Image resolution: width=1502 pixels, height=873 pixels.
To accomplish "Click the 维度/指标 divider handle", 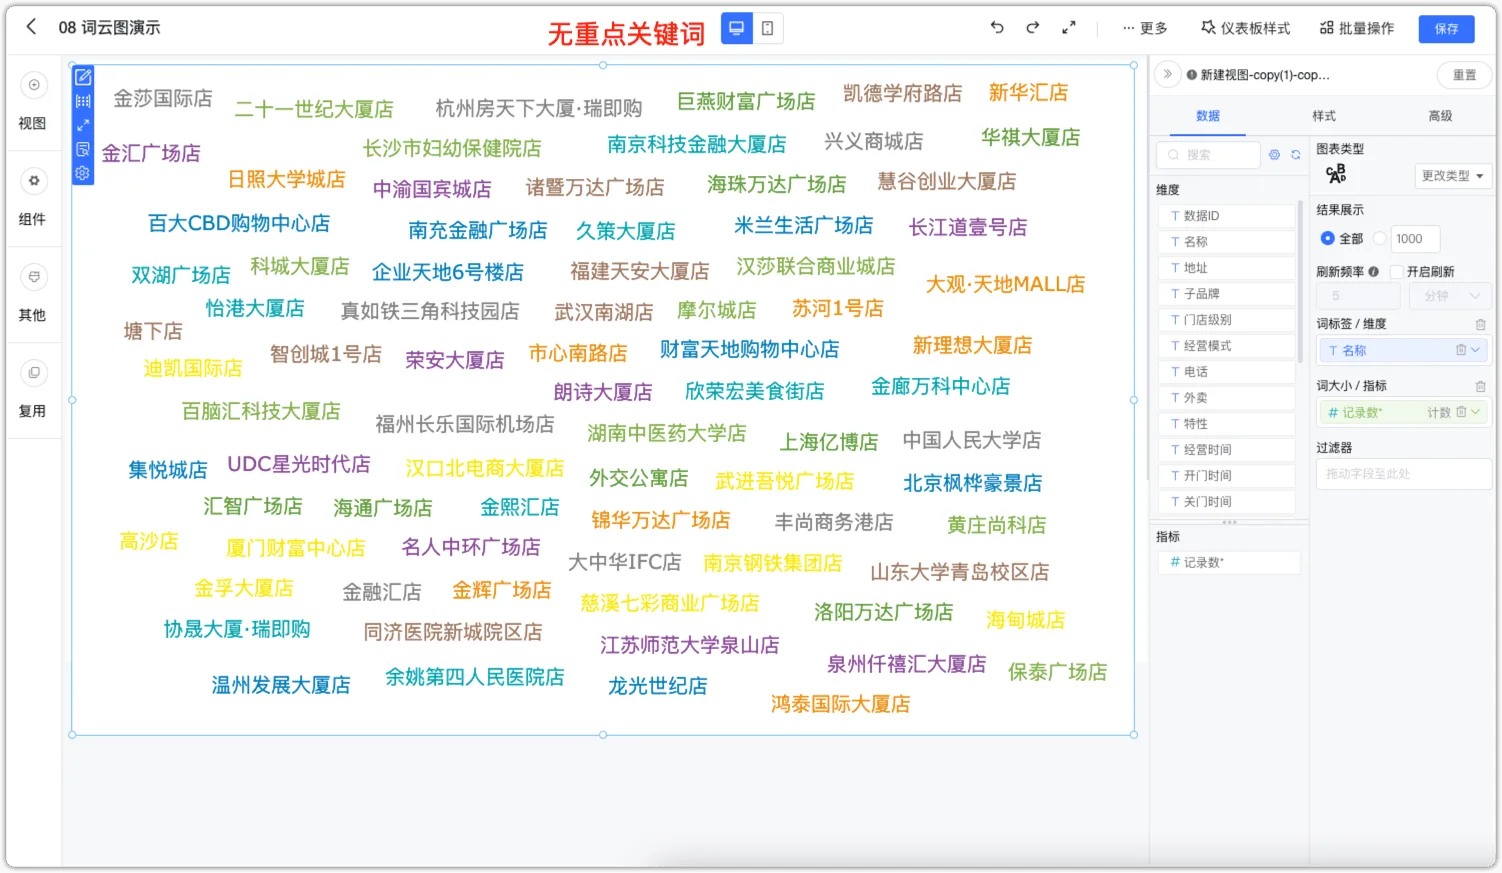I will tap(1229, 522).
